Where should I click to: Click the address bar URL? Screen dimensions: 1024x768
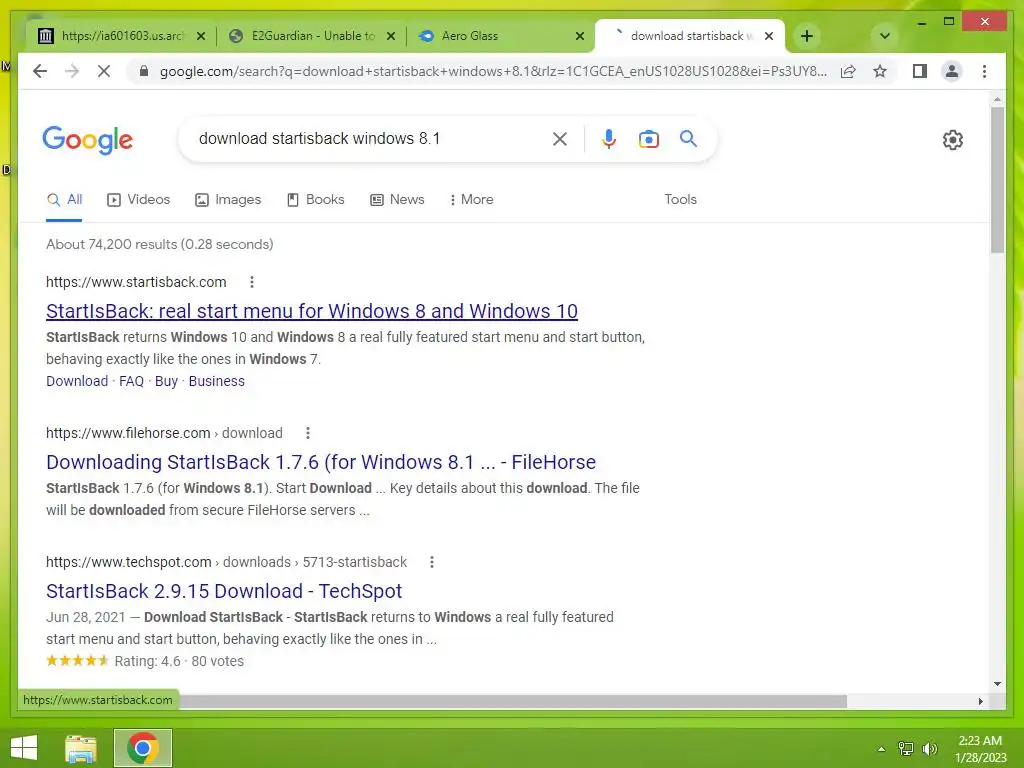click(x=493, y=71)
